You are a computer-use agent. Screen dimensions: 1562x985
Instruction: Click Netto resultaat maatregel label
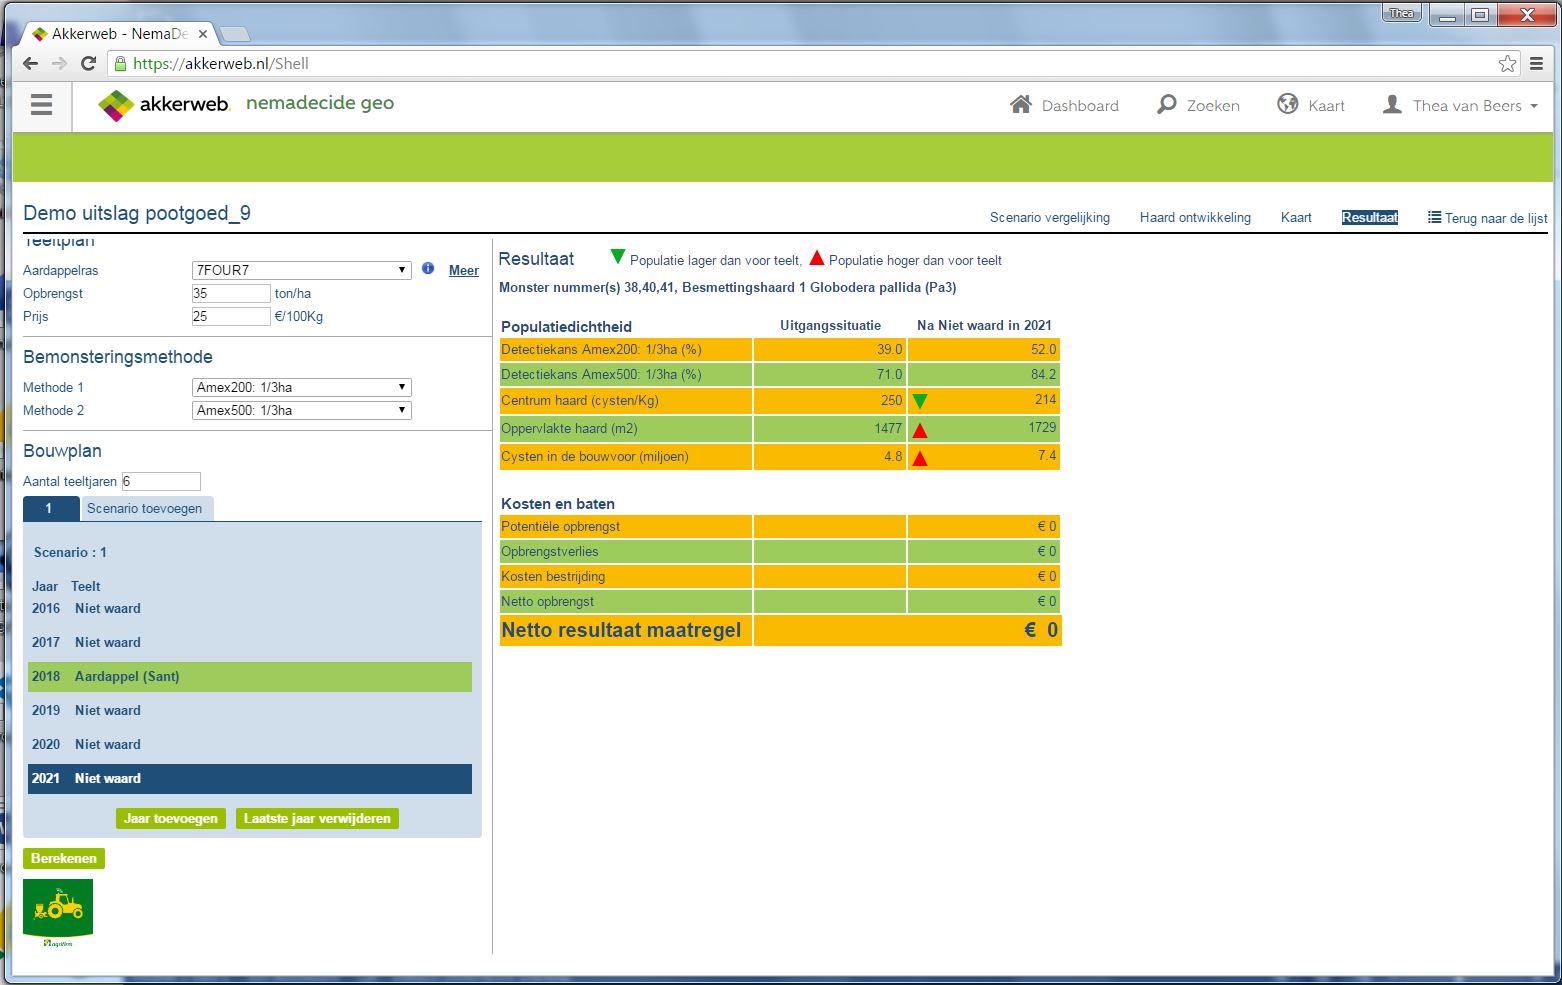tap(621, 630)
